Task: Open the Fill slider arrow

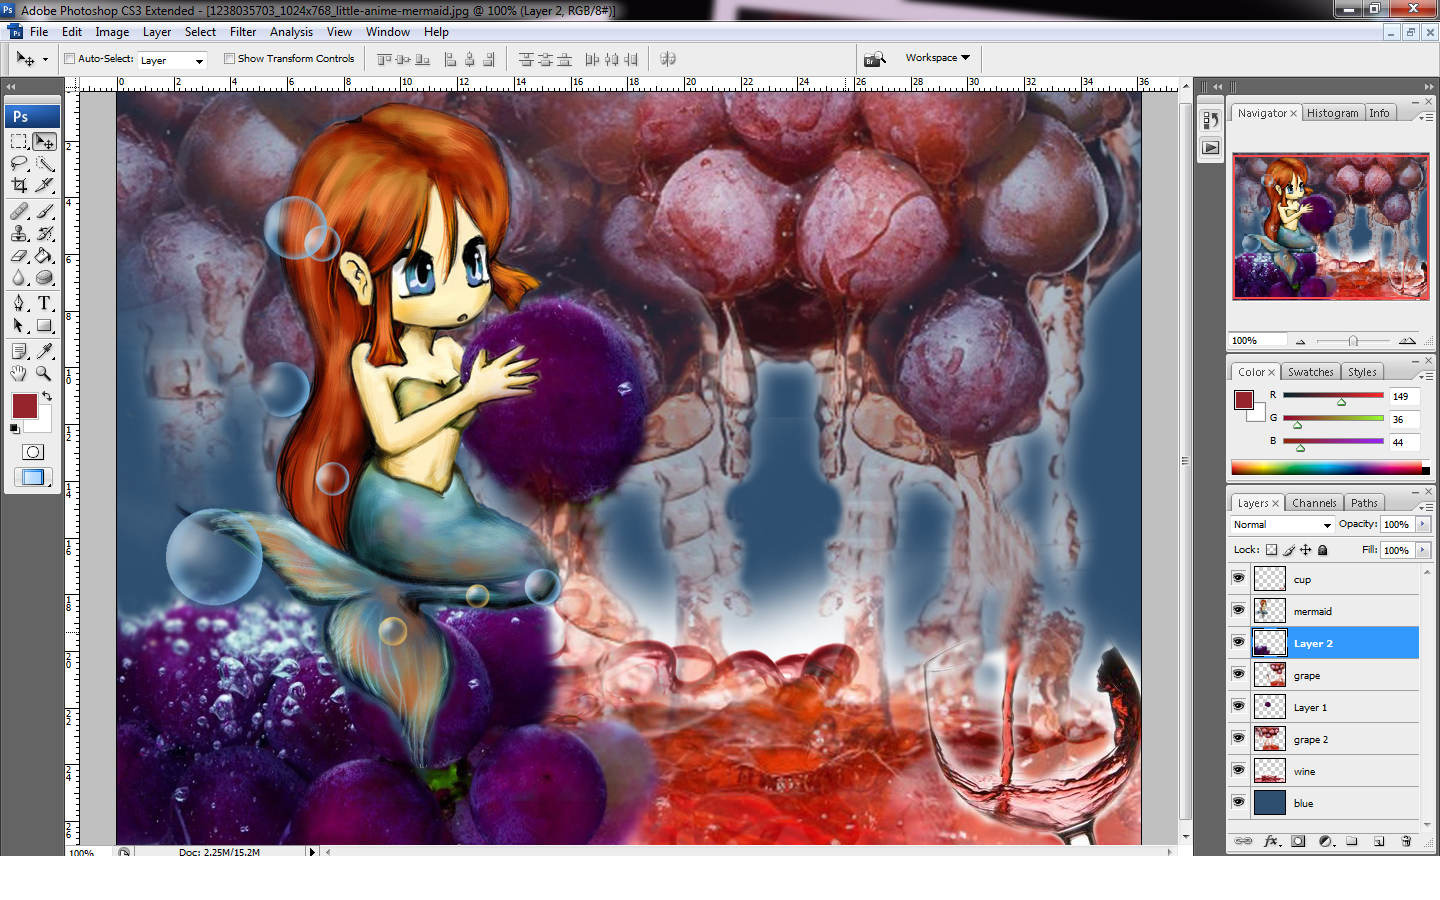Action: 1423,550
